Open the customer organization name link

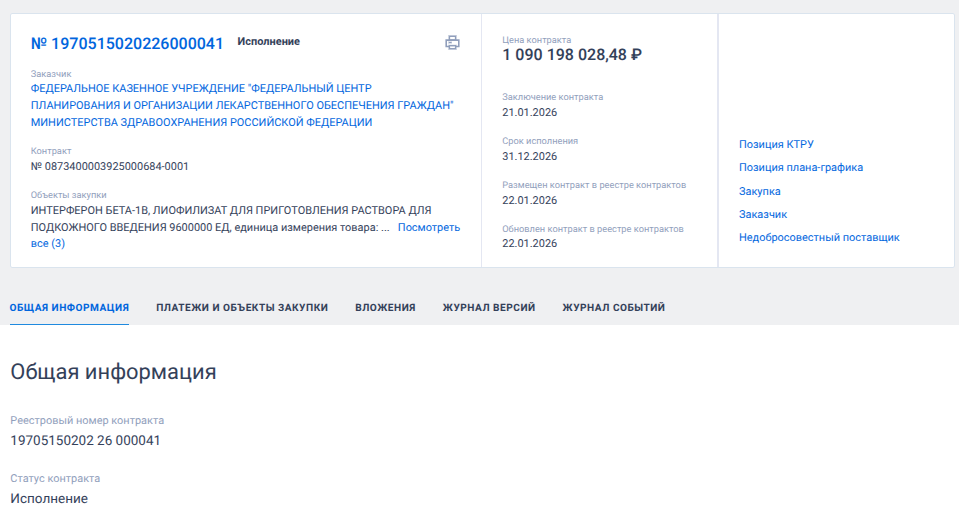[x=242, y=105]
